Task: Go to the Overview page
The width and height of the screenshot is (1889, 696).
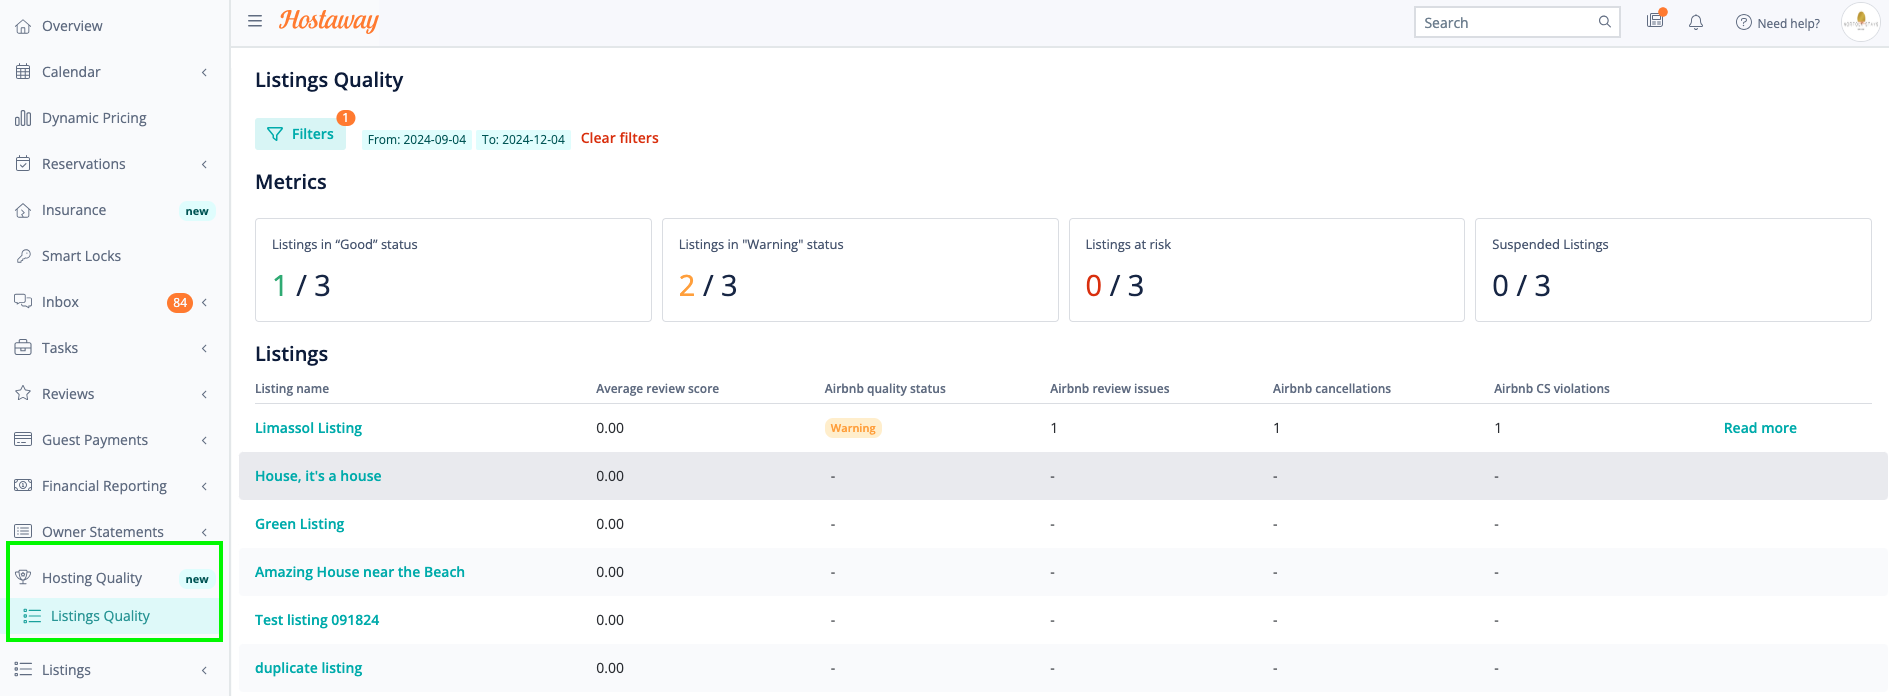Action: click(72, 26)
